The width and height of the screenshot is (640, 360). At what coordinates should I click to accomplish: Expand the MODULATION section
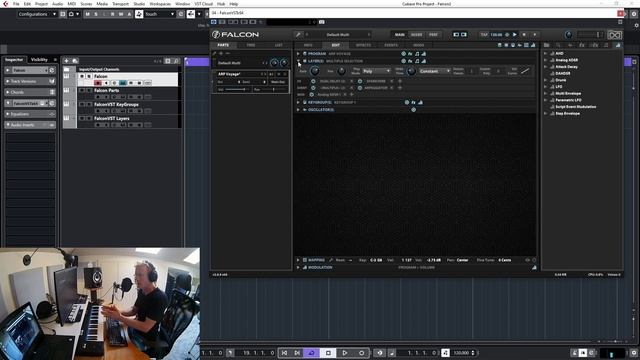click(298, 268)
